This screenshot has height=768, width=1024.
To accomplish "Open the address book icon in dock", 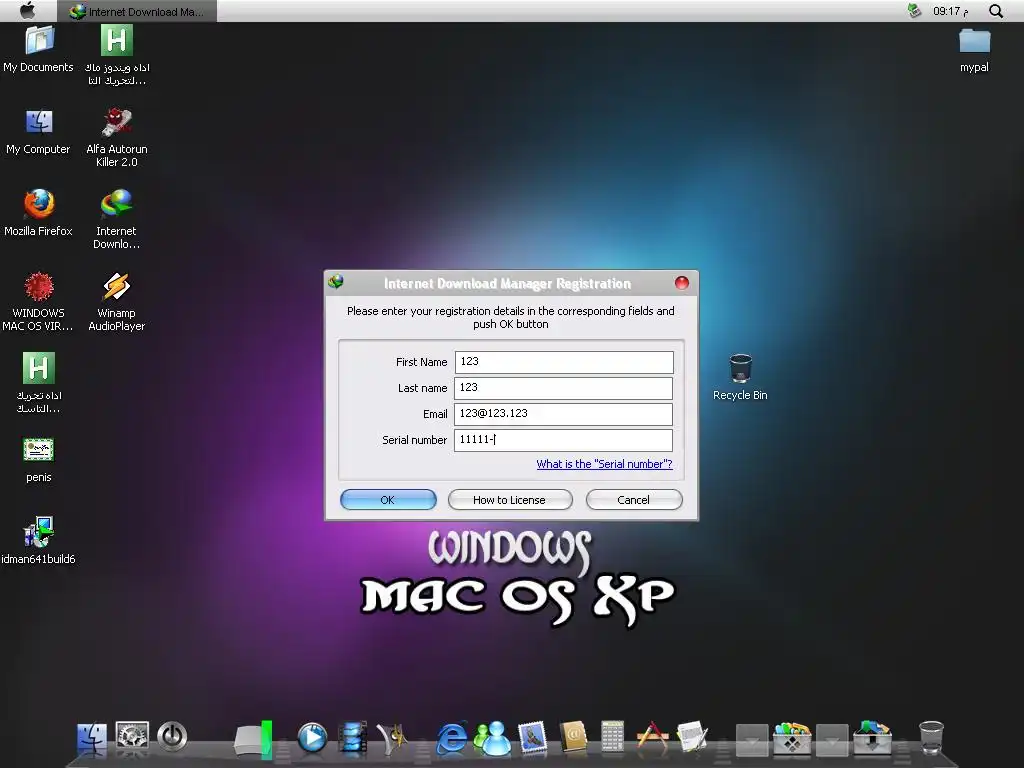I will coord(573,738).
